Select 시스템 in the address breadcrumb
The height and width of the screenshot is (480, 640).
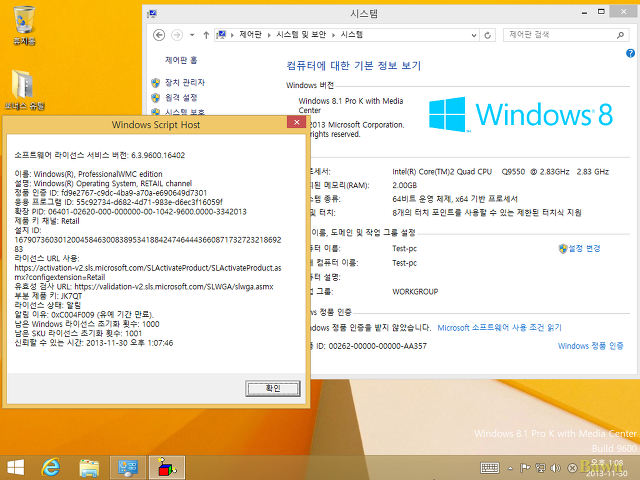point(351,35)
